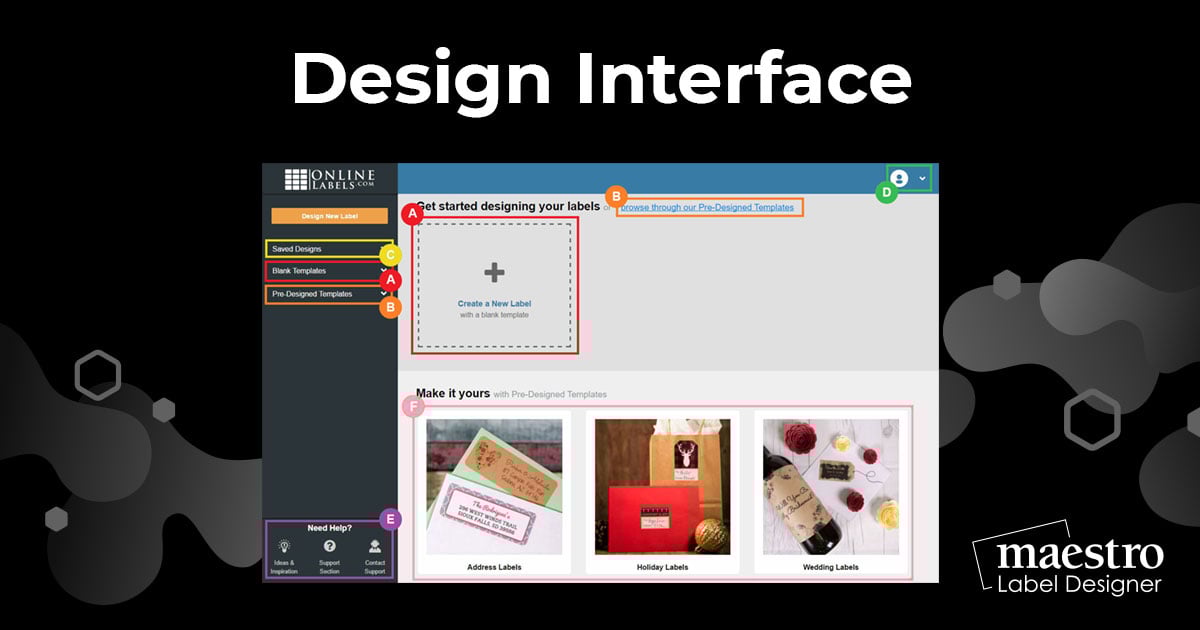Expand the Pre-Designed Templates chevron
The image size is (1200, 630).
(x=384, y=294)
